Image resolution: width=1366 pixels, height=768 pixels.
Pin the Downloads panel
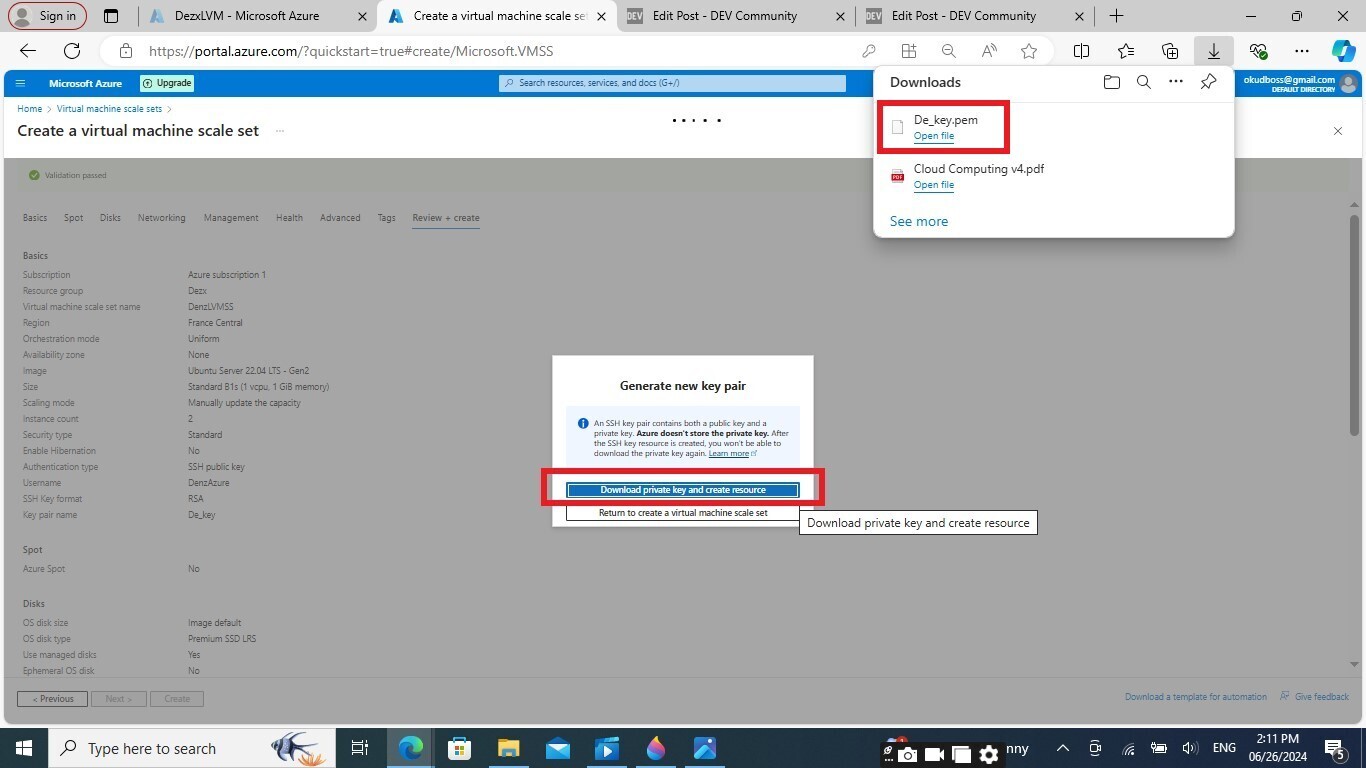(x=1208, y=82)
